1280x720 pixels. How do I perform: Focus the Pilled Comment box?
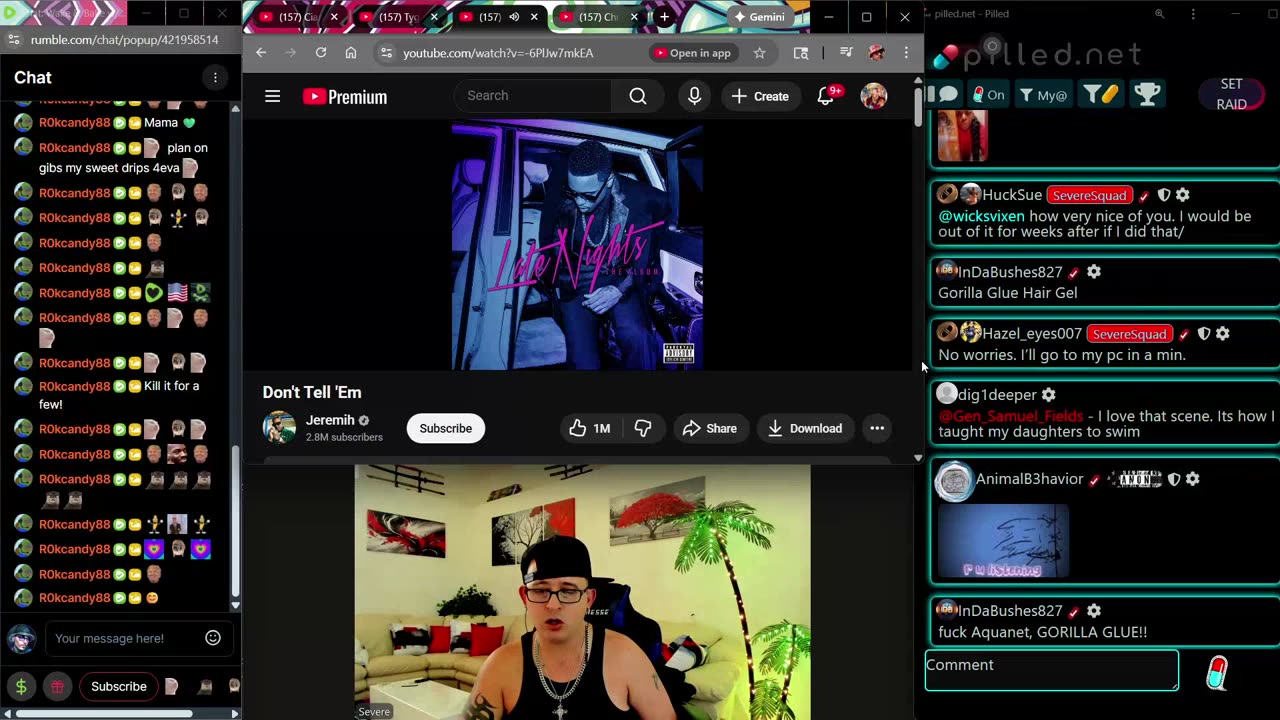(1052, 670)
